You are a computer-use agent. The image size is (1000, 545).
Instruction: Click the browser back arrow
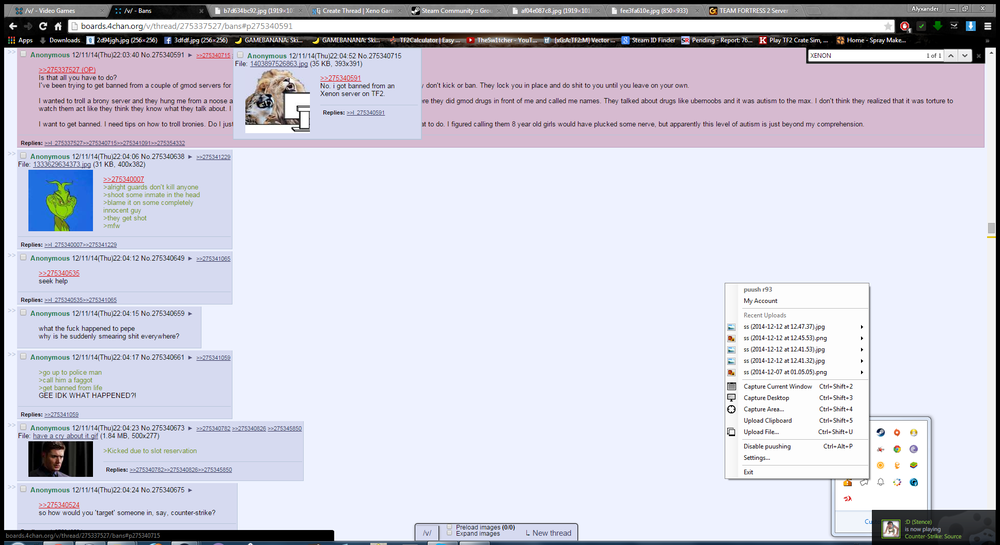pos(13,26)
